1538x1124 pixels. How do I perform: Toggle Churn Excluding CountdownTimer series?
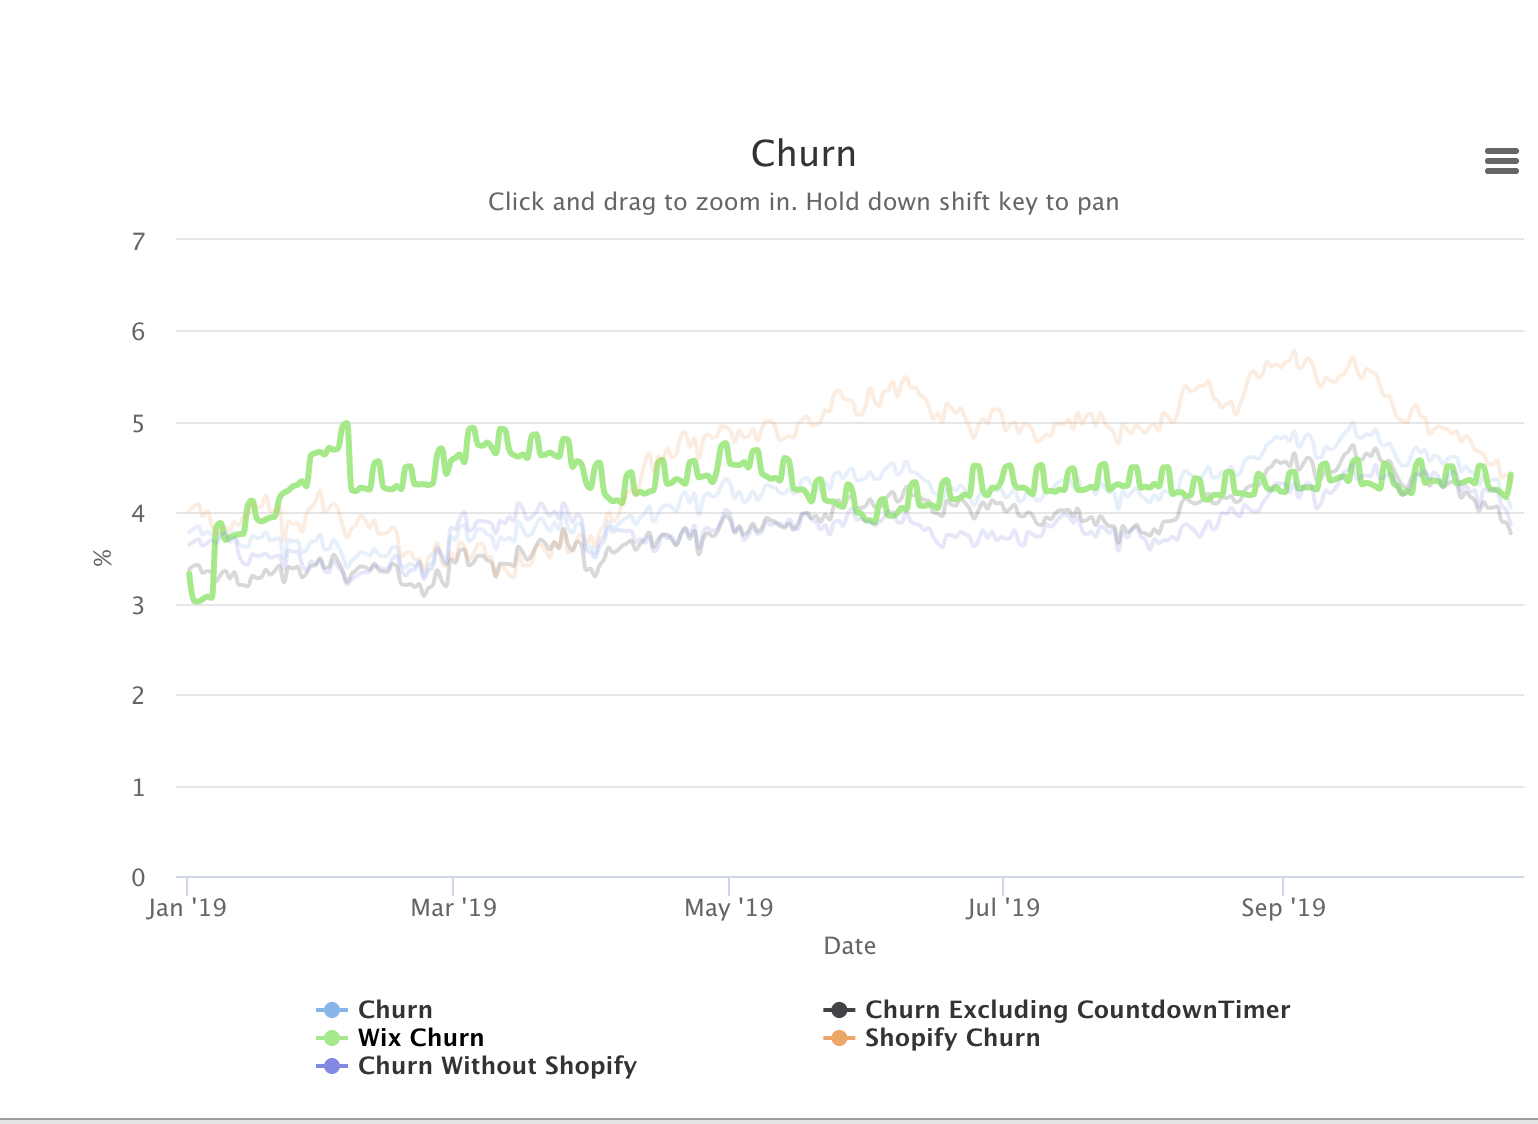point(1077,1009)
